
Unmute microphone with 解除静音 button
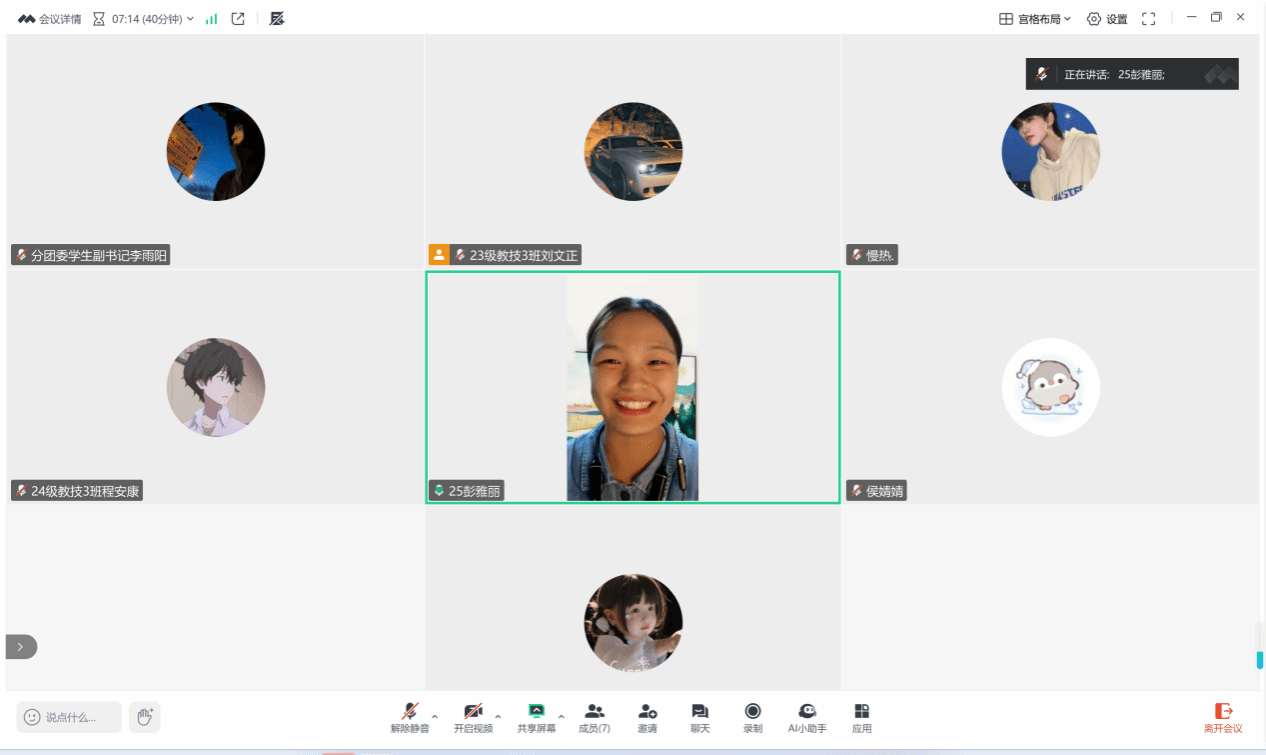[409, 717]
